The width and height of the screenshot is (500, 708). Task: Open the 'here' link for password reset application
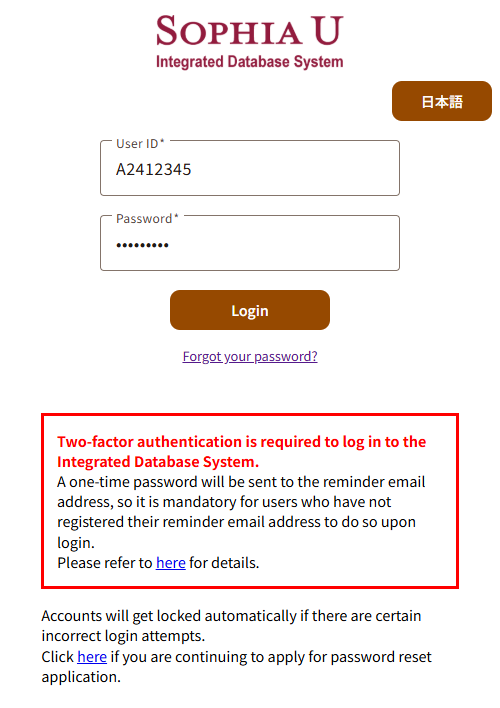pyautogui.click(x=92, y=657)
